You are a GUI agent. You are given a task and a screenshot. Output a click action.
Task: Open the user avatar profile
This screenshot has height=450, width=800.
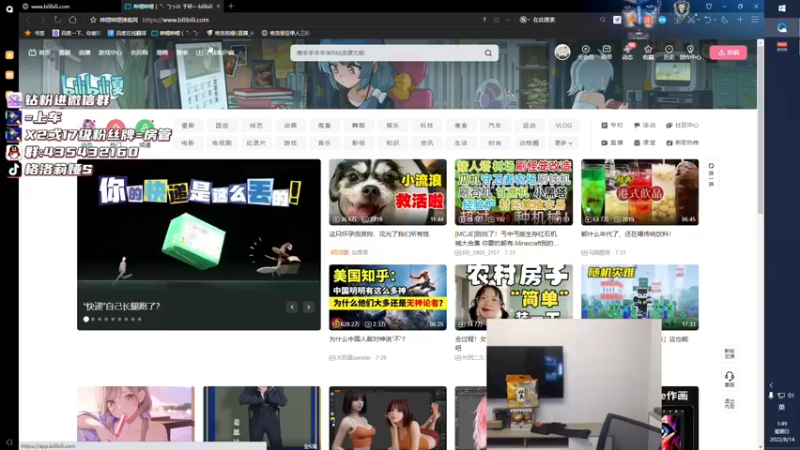pyautogui.click(x=562, y=52)
